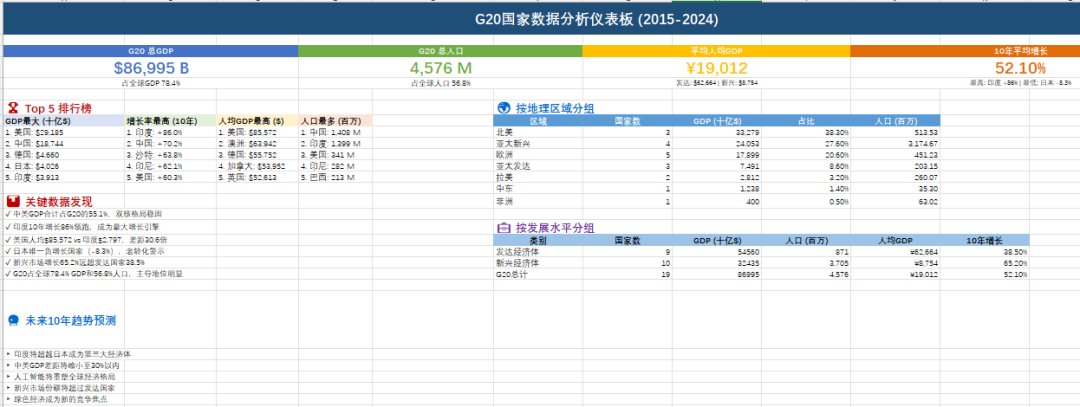Click the 4,576 M total population value

(x=440, y=67)
